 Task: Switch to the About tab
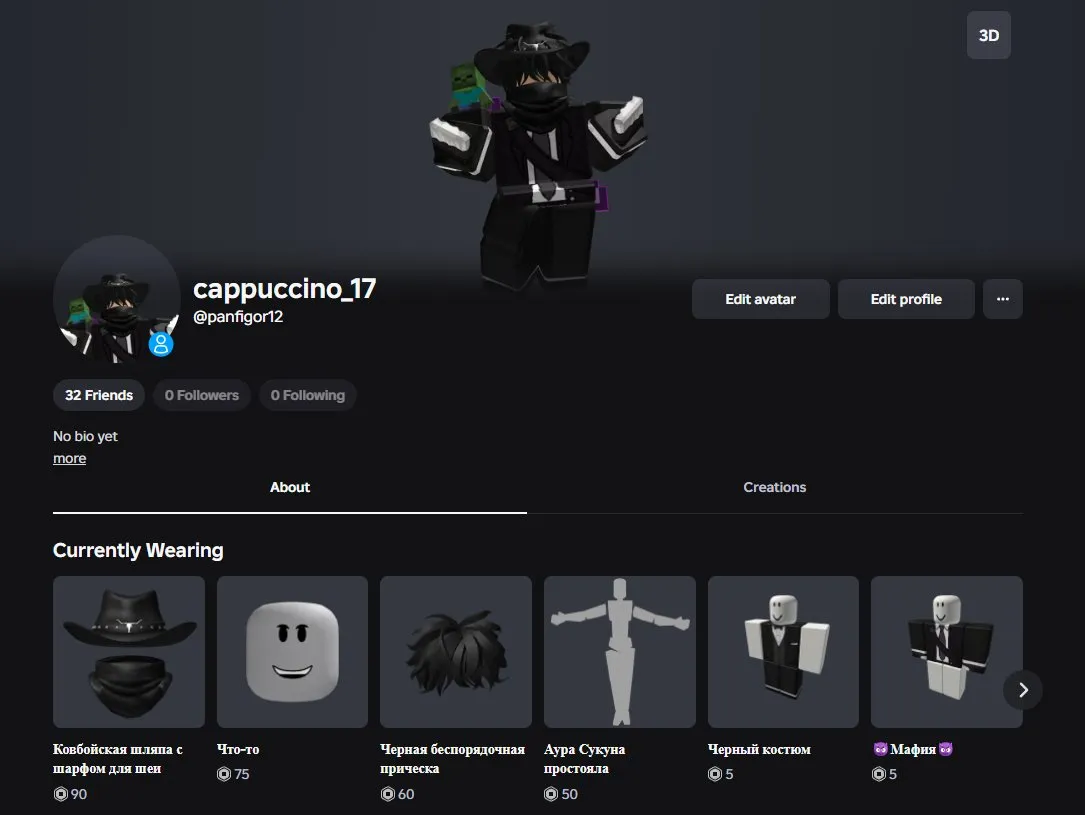coord(290,487)
